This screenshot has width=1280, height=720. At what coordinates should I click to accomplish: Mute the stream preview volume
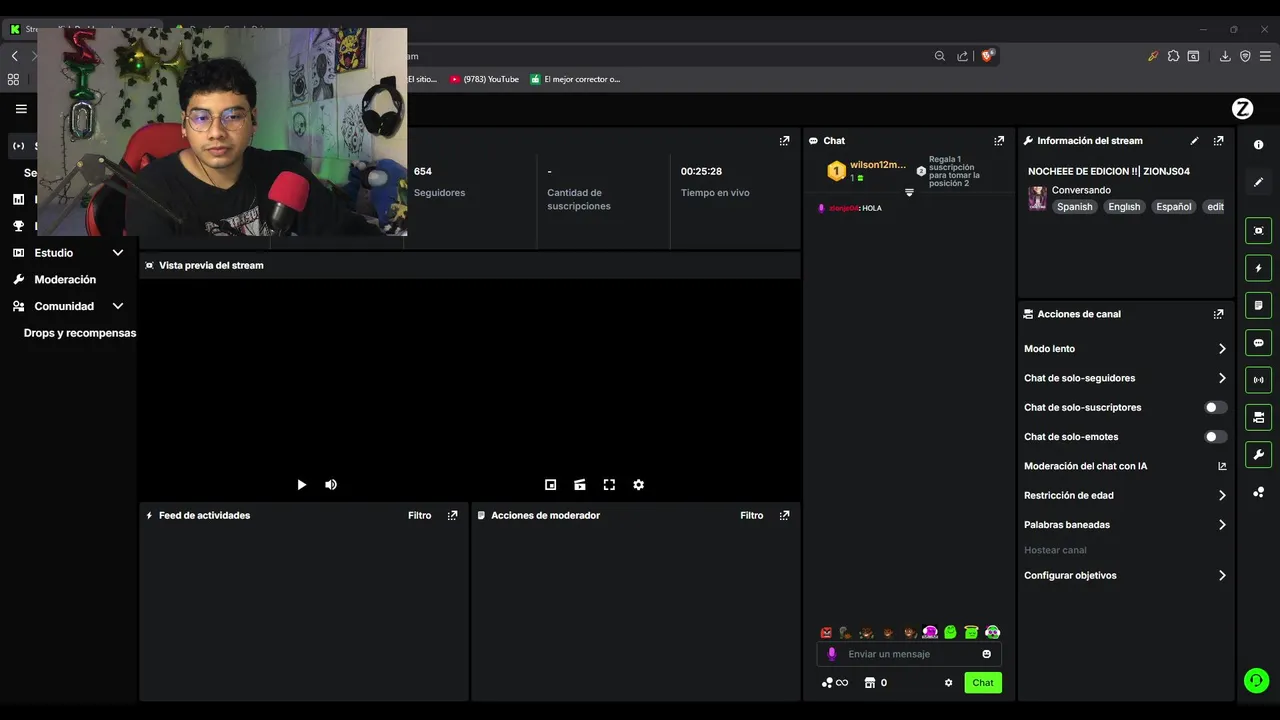coord(331,485)
